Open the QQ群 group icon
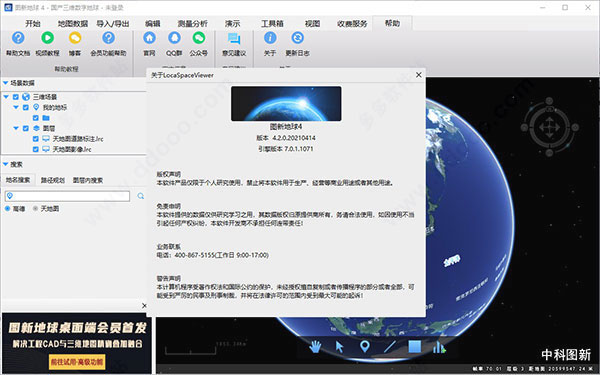This screenshot has width=600, height=375. point(174,38)
